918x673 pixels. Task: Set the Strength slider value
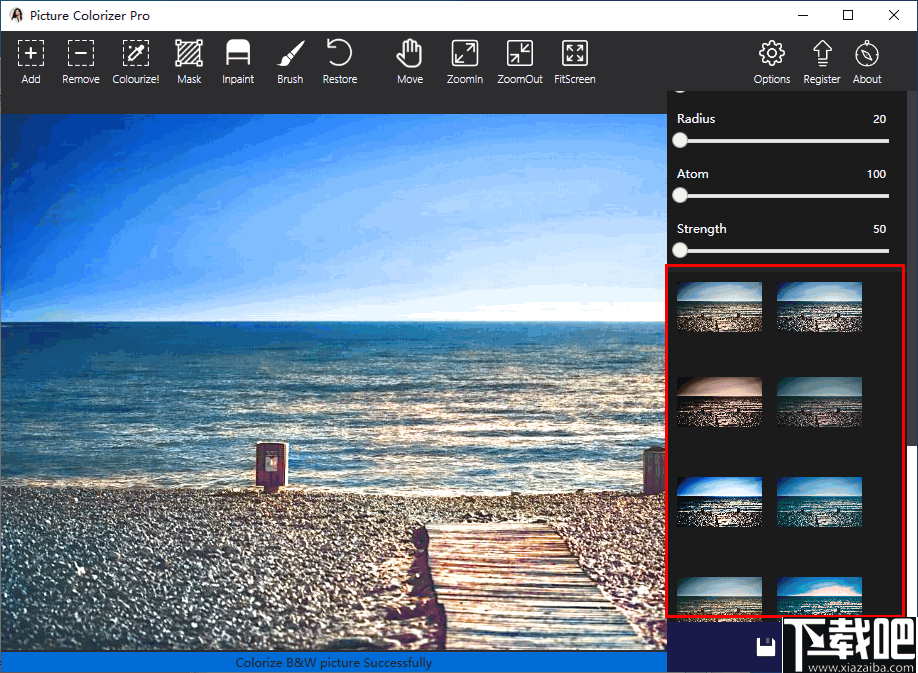point(681,250)
